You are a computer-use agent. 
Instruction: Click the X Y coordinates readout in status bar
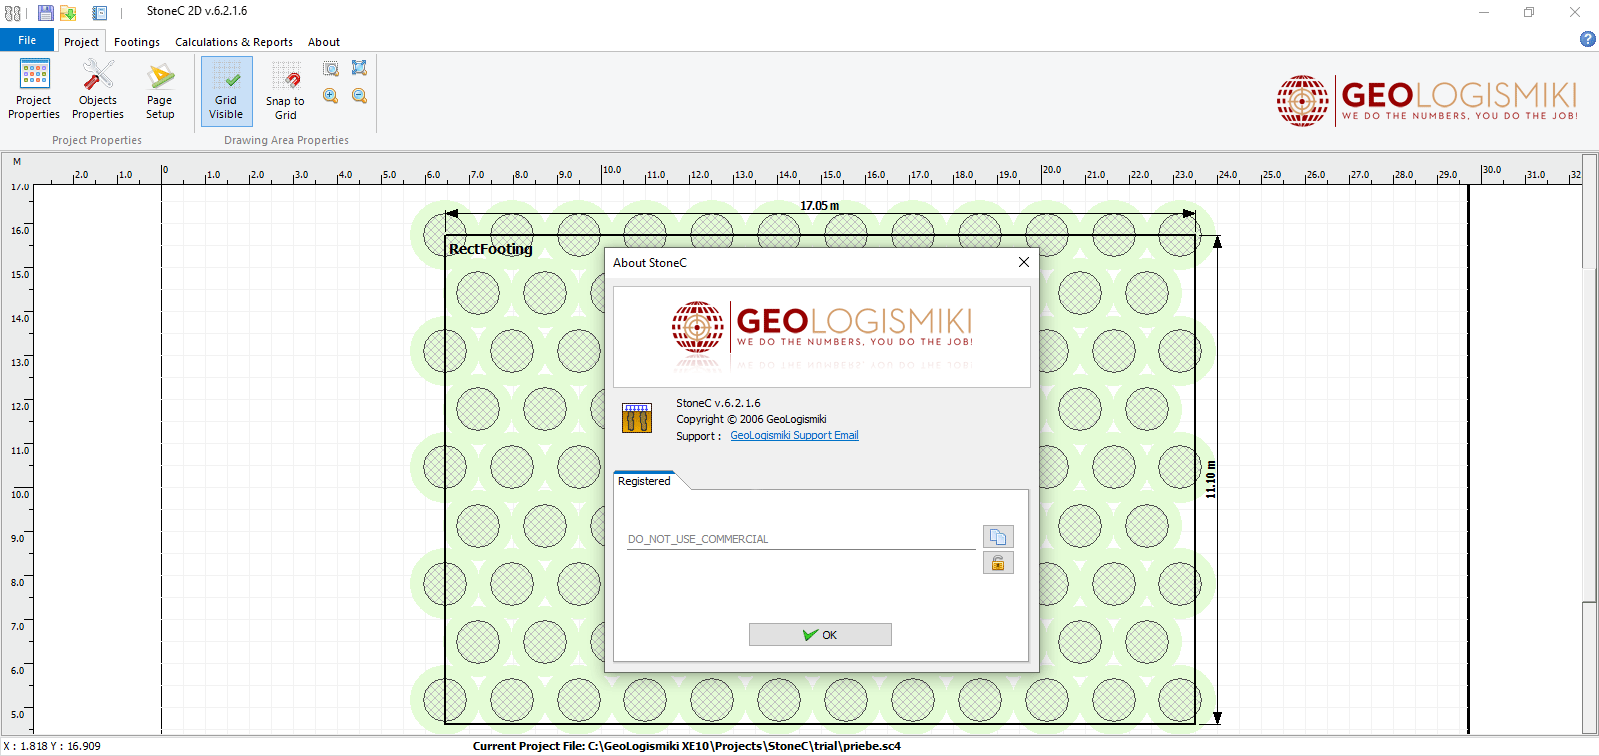click(52, 746)
